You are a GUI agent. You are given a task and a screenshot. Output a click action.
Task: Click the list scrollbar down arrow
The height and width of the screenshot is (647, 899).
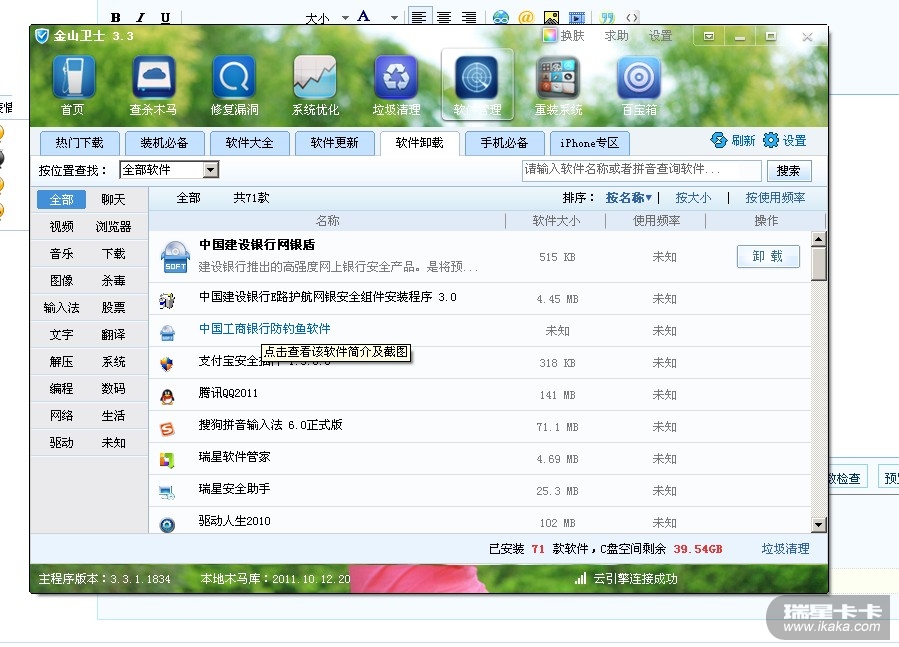click(x=818, y=524)
